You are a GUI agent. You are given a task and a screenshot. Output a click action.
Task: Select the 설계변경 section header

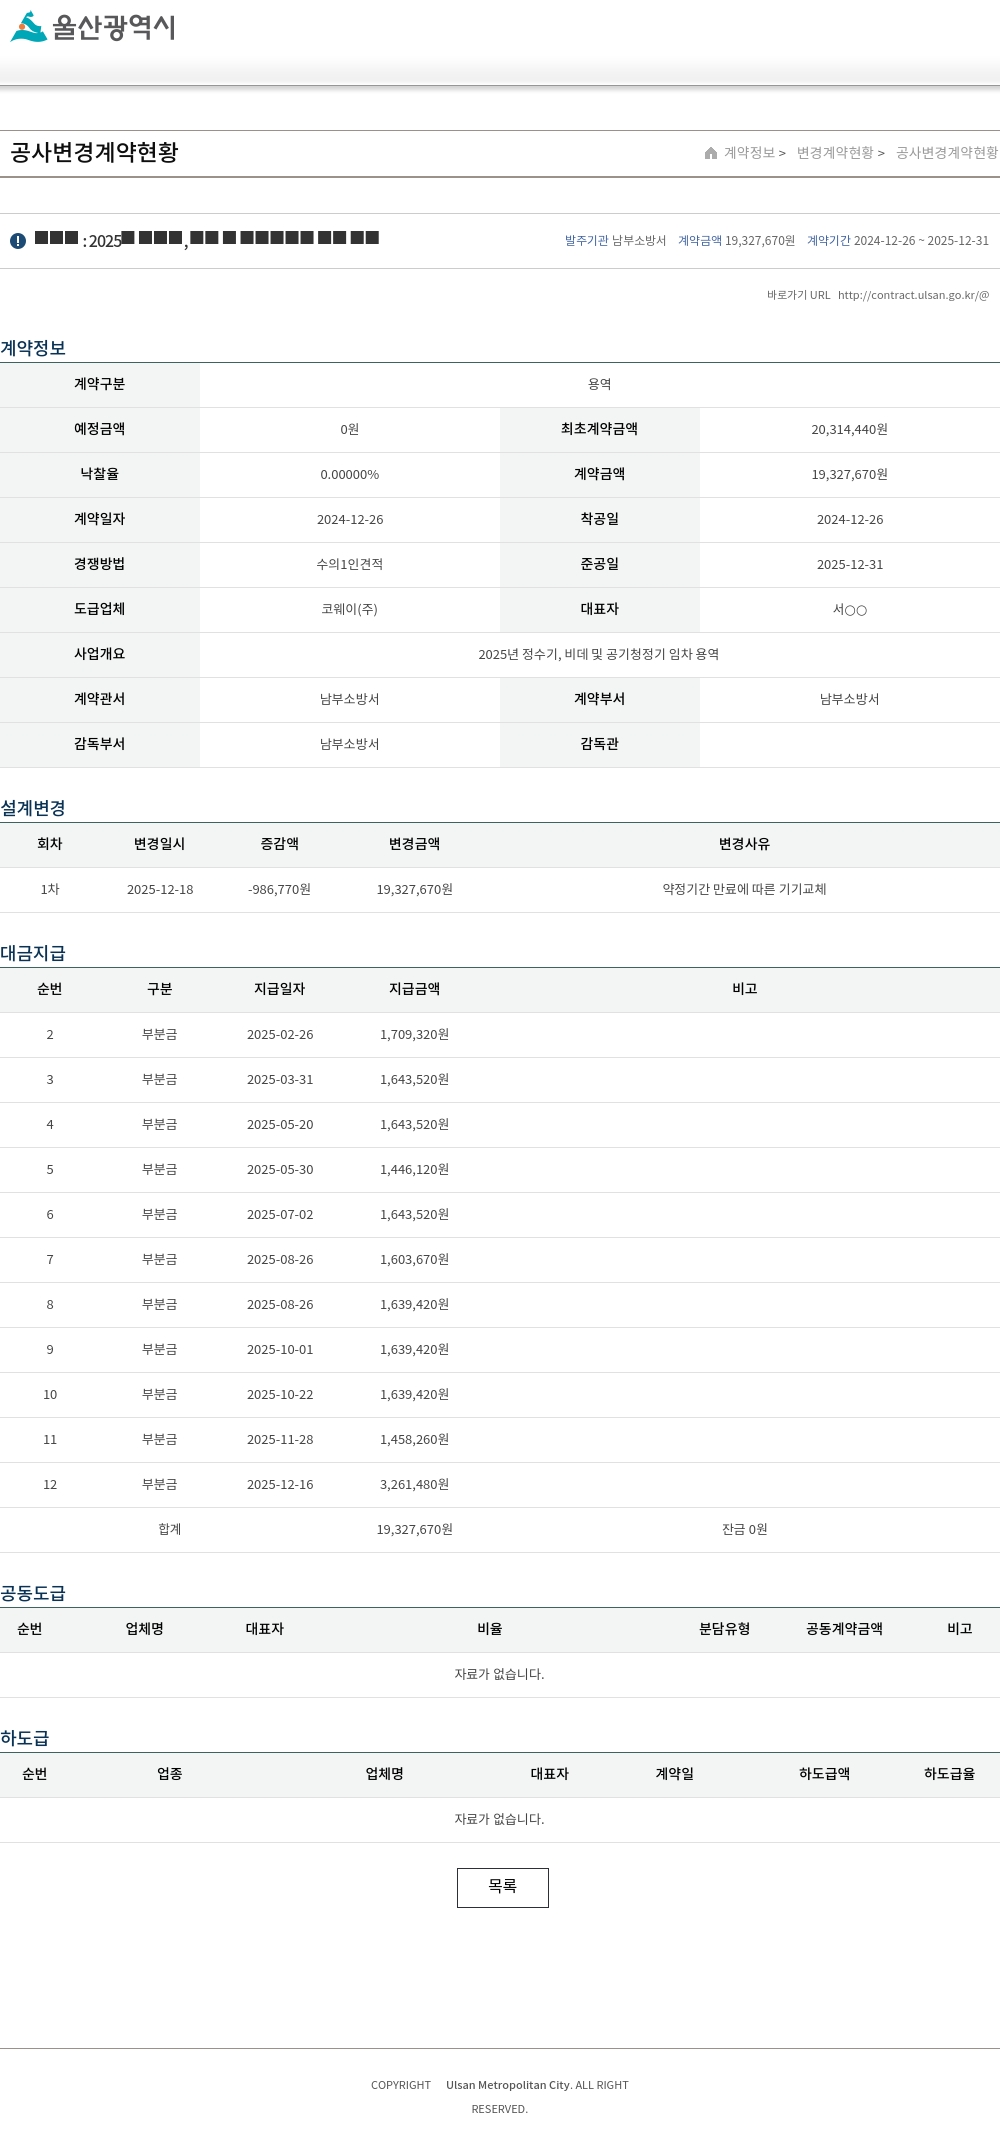coord(33,808)
